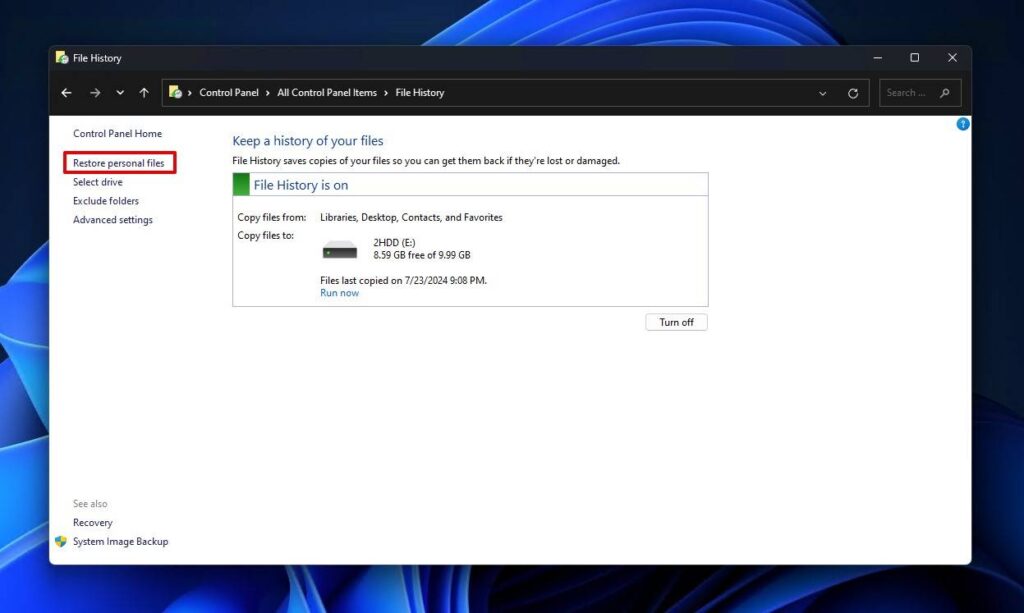Click the Refresh icon in the address bar

pyautogui.click(x=853, y=92)
